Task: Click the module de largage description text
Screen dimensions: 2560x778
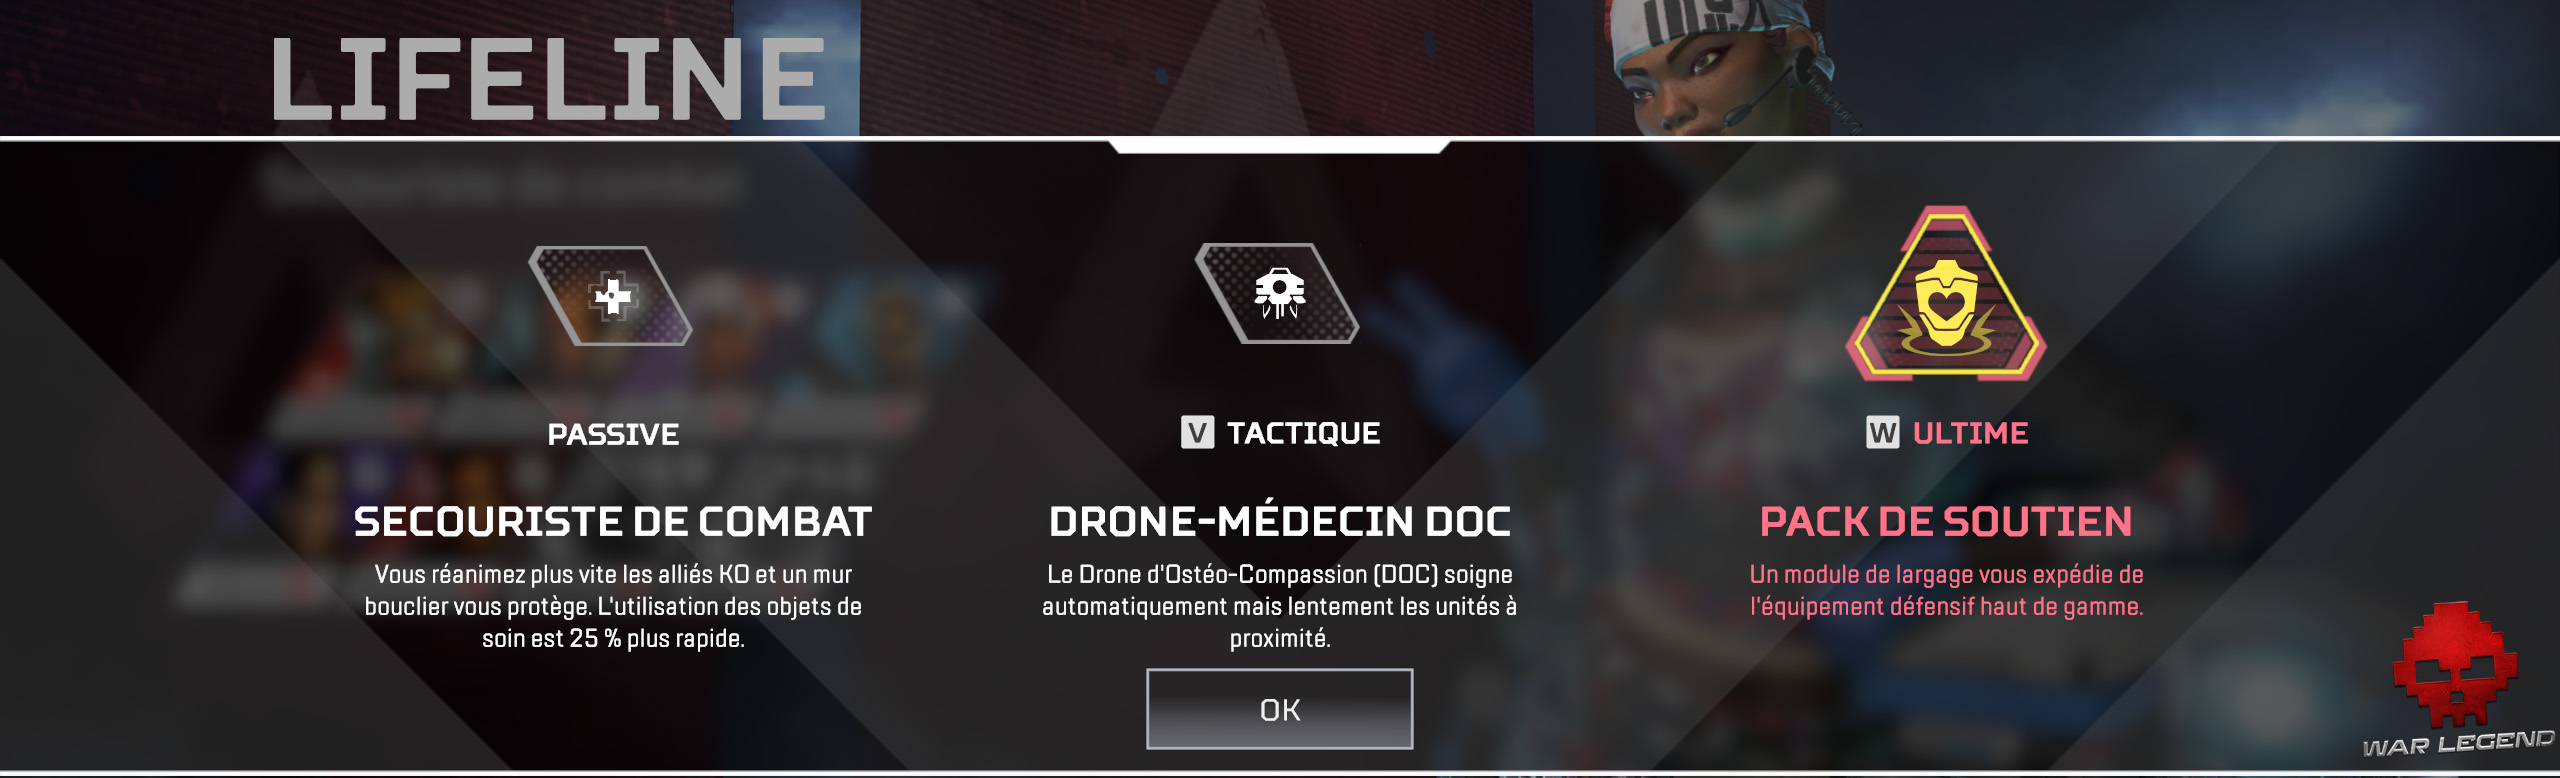Action: [1946, 590]
